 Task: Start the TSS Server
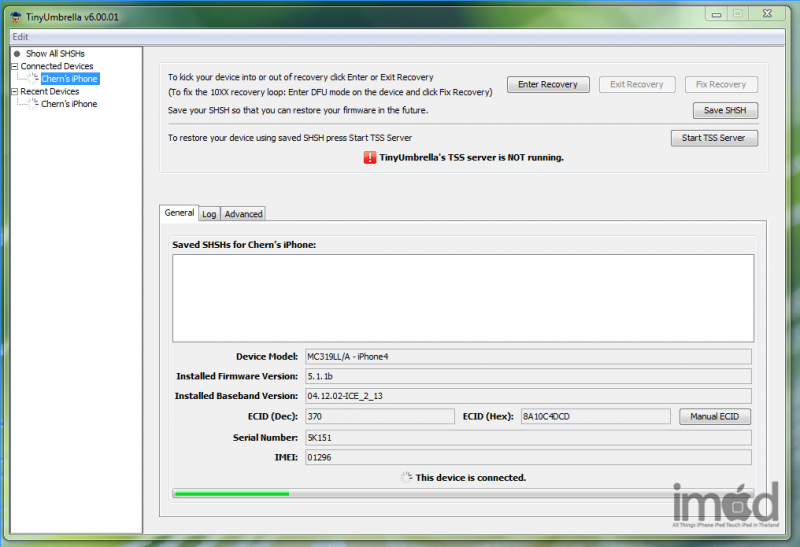pos(713,138)
